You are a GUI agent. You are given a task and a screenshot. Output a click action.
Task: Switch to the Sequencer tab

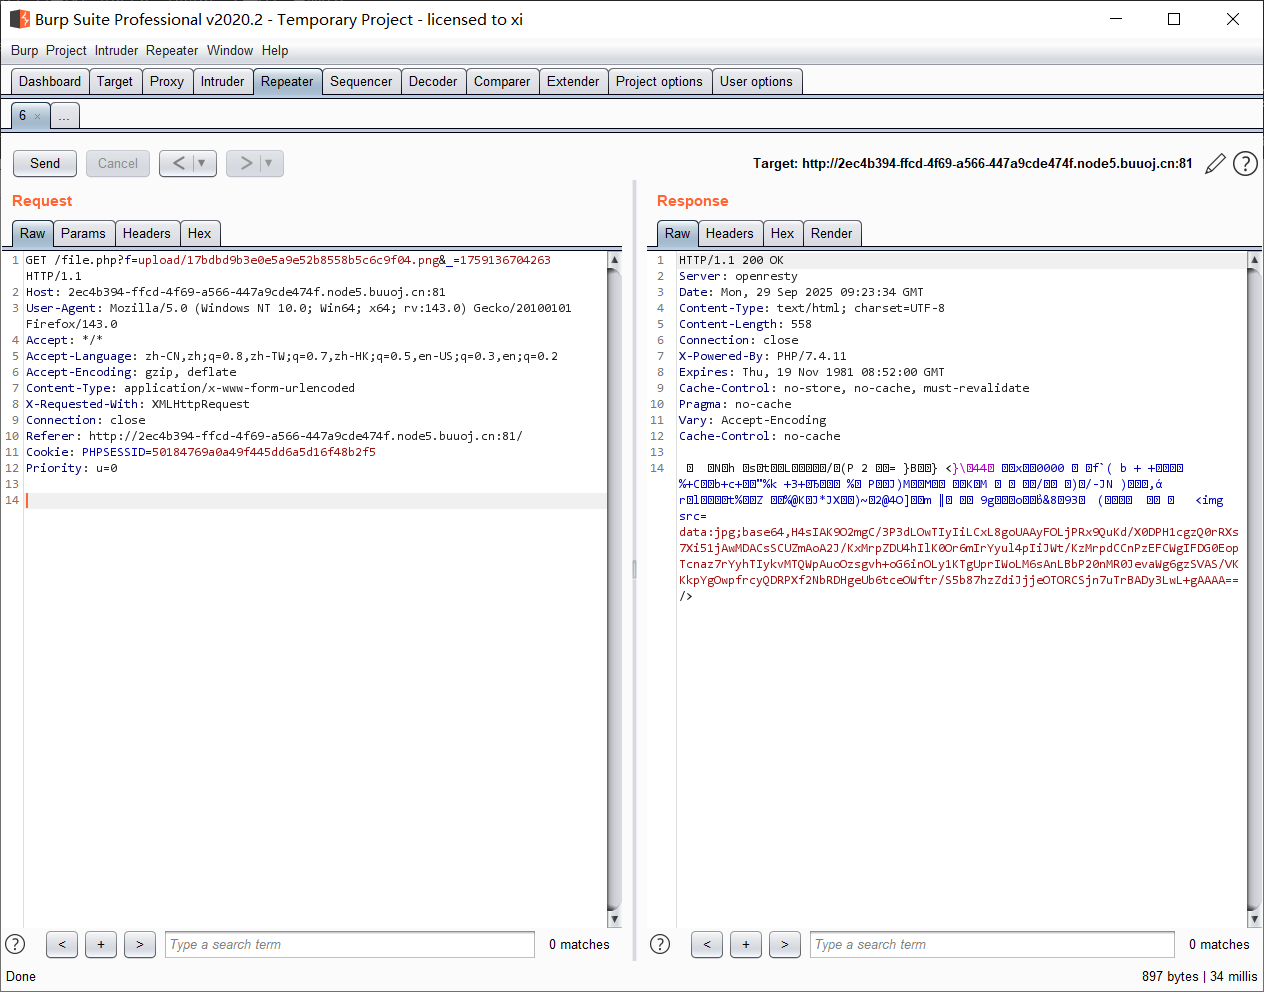click(x=361, y=82)
